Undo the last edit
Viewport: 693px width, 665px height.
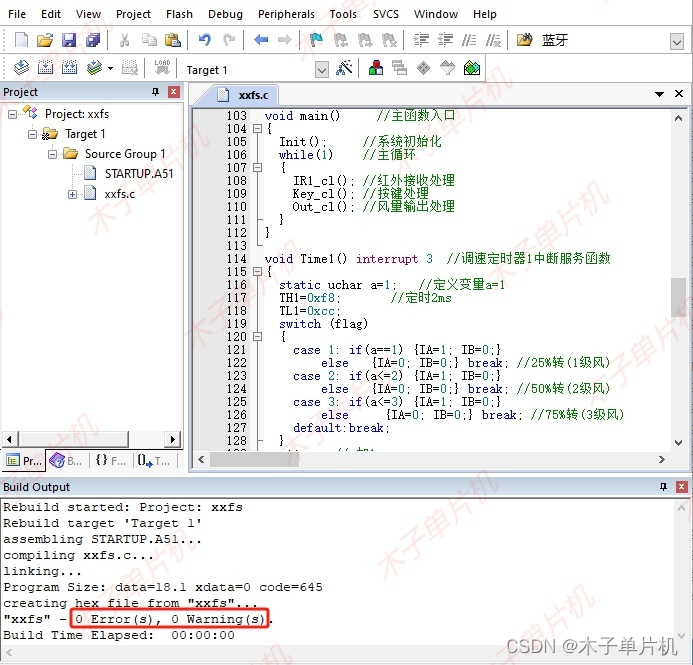point(204,40)
